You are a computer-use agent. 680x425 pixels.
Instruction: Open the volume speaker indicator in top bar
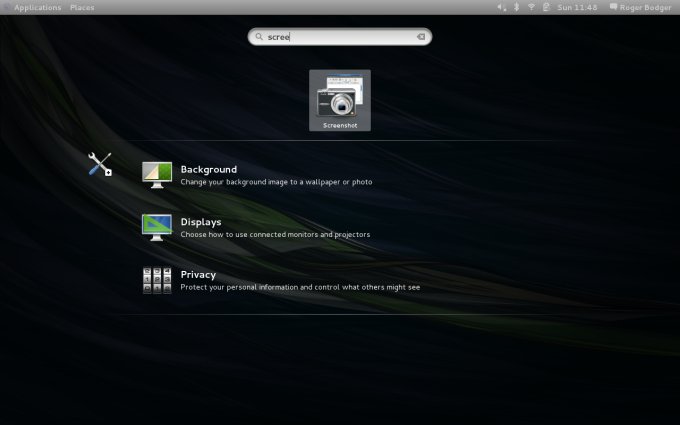tap(502, 7)
